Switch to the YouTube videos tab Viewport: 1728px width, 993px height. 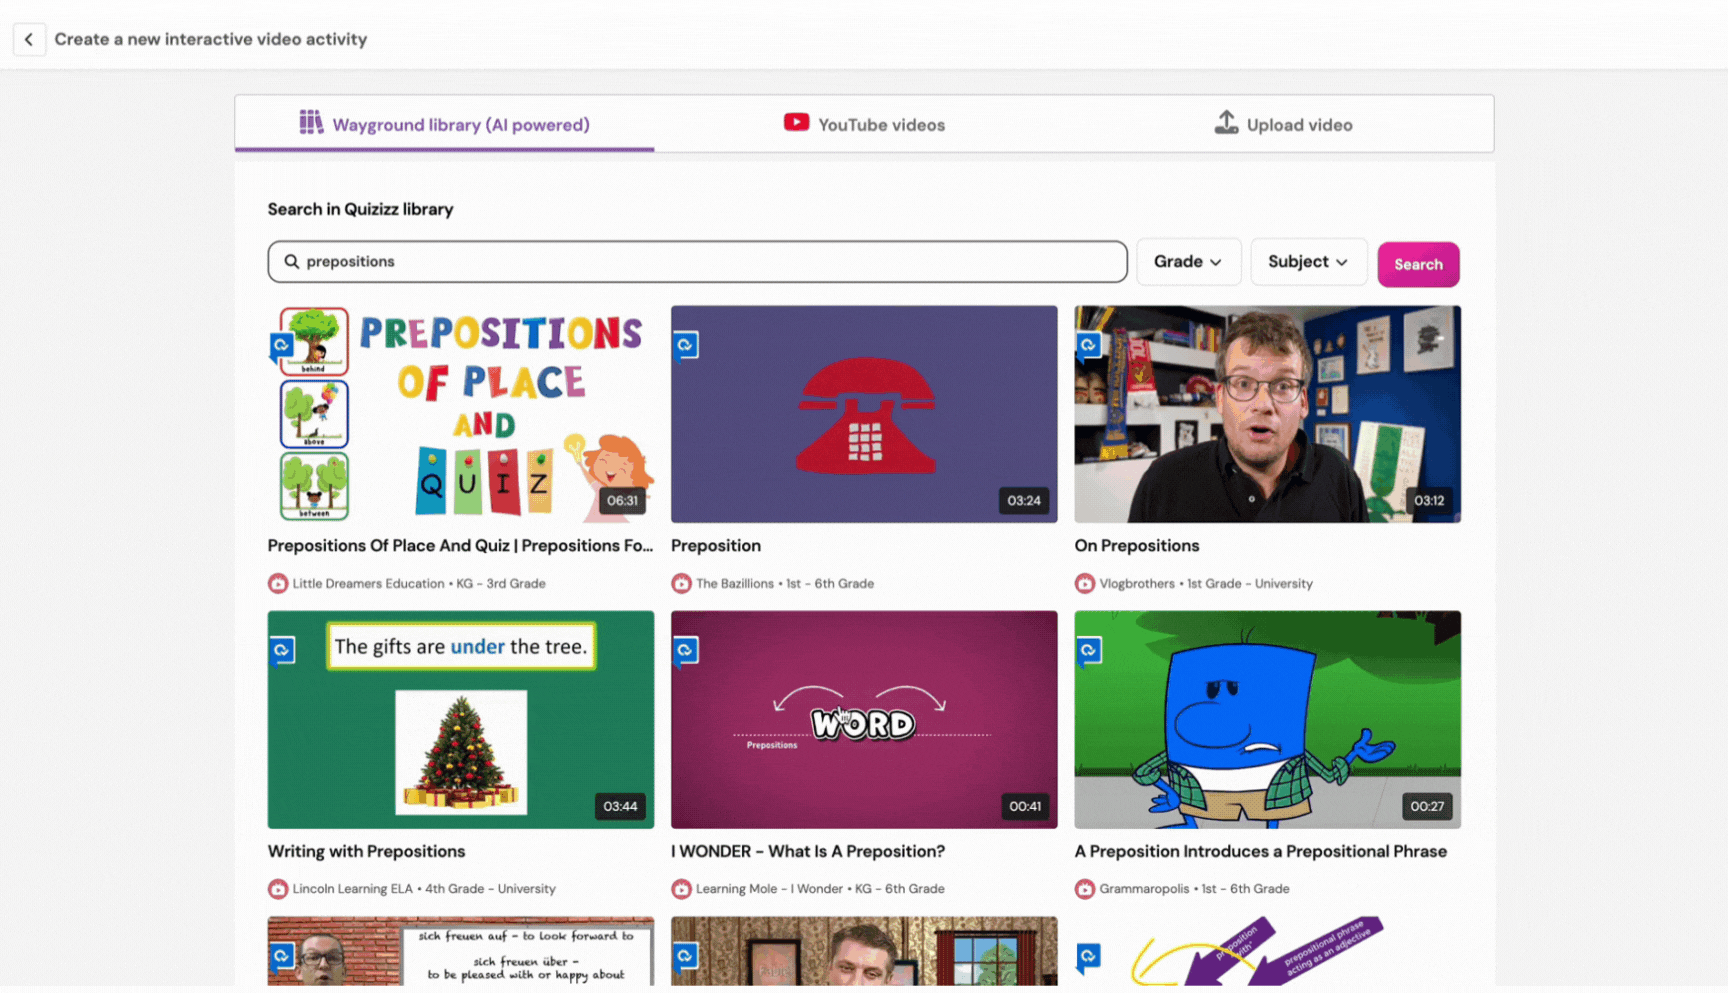tap(864, 124)
